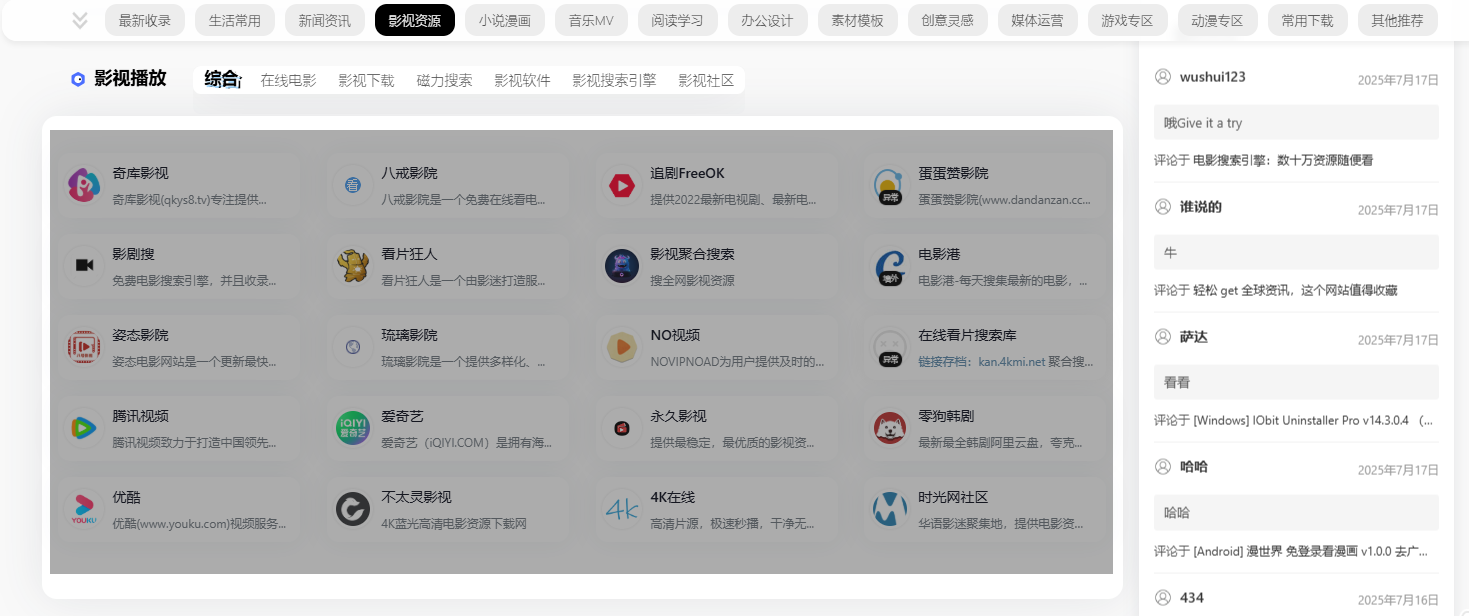Click the 哈哈 comment text box
The image size is (1469, 616).
[1296, 512]
